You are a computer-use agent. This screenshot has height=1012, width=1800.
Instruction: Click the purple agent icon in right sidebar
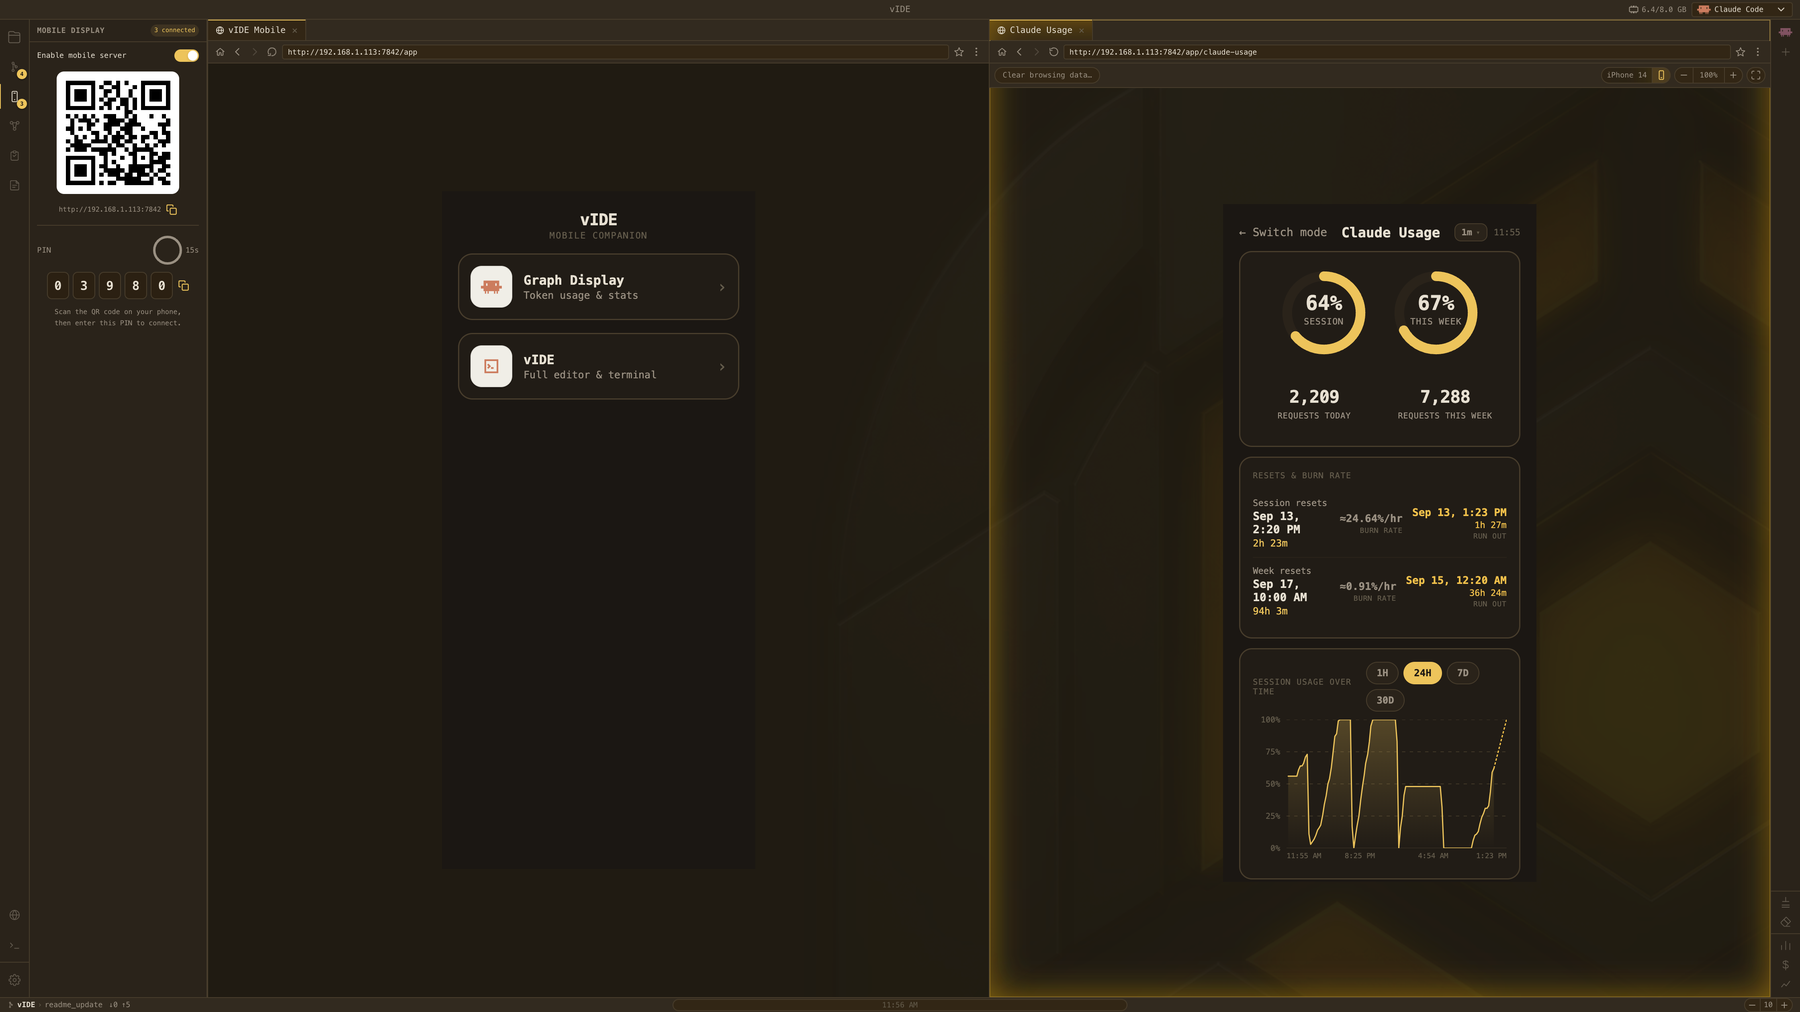click(x=1785, y=32)
